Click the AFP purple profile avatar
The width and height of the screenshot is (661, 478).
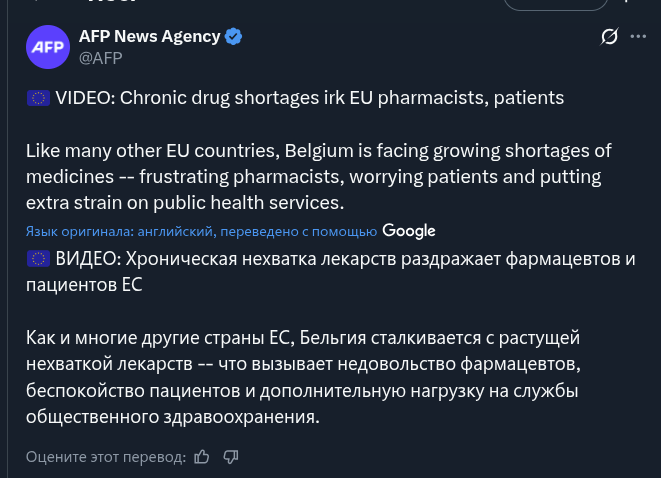(48, 47)
